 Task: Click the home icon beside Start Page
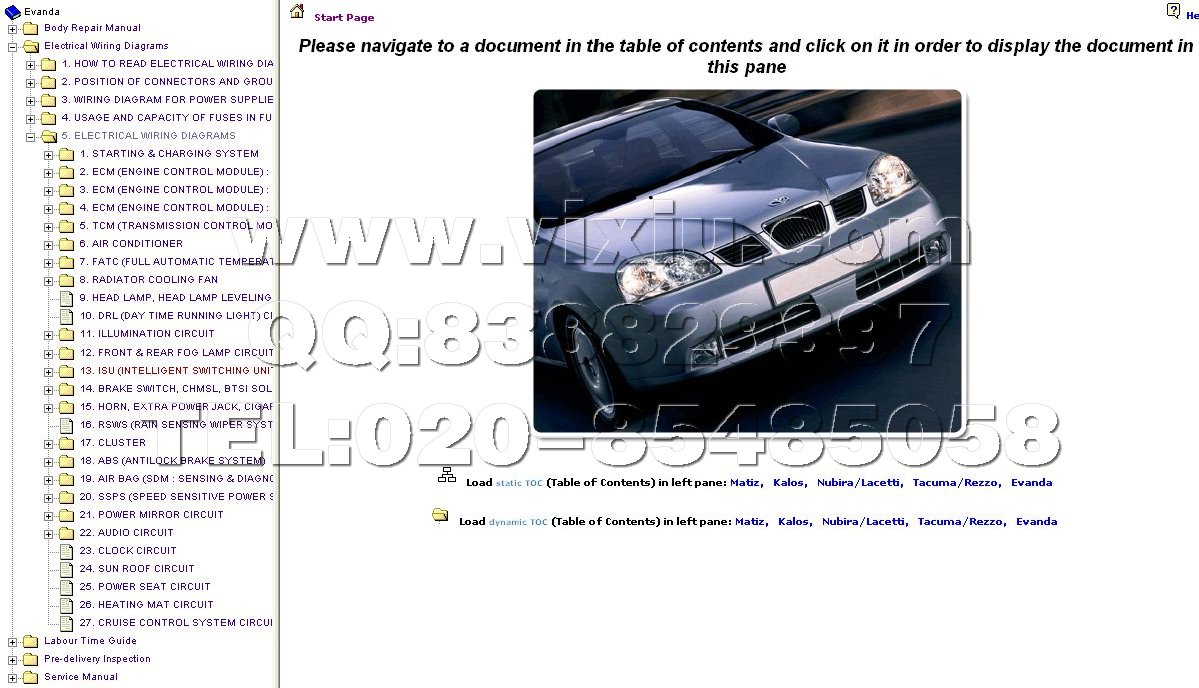tap(297, 12)
